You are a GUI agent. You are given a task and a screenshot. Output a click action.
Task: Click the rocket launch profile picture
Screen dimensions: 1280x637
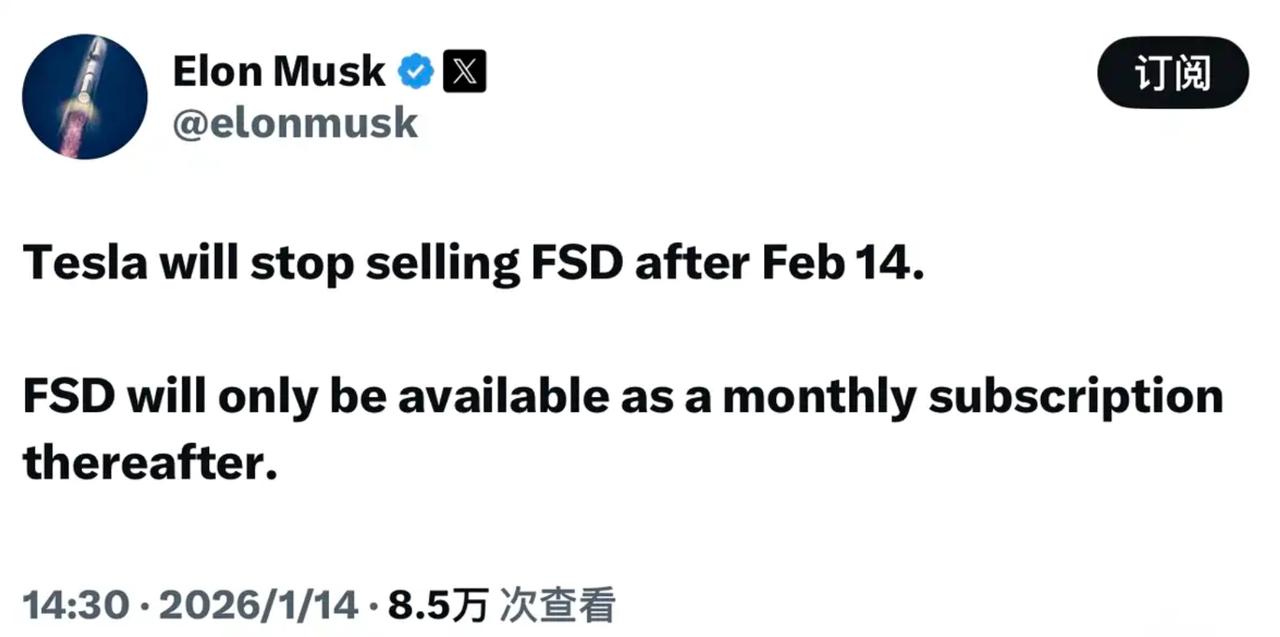click(x=85, y=97)
